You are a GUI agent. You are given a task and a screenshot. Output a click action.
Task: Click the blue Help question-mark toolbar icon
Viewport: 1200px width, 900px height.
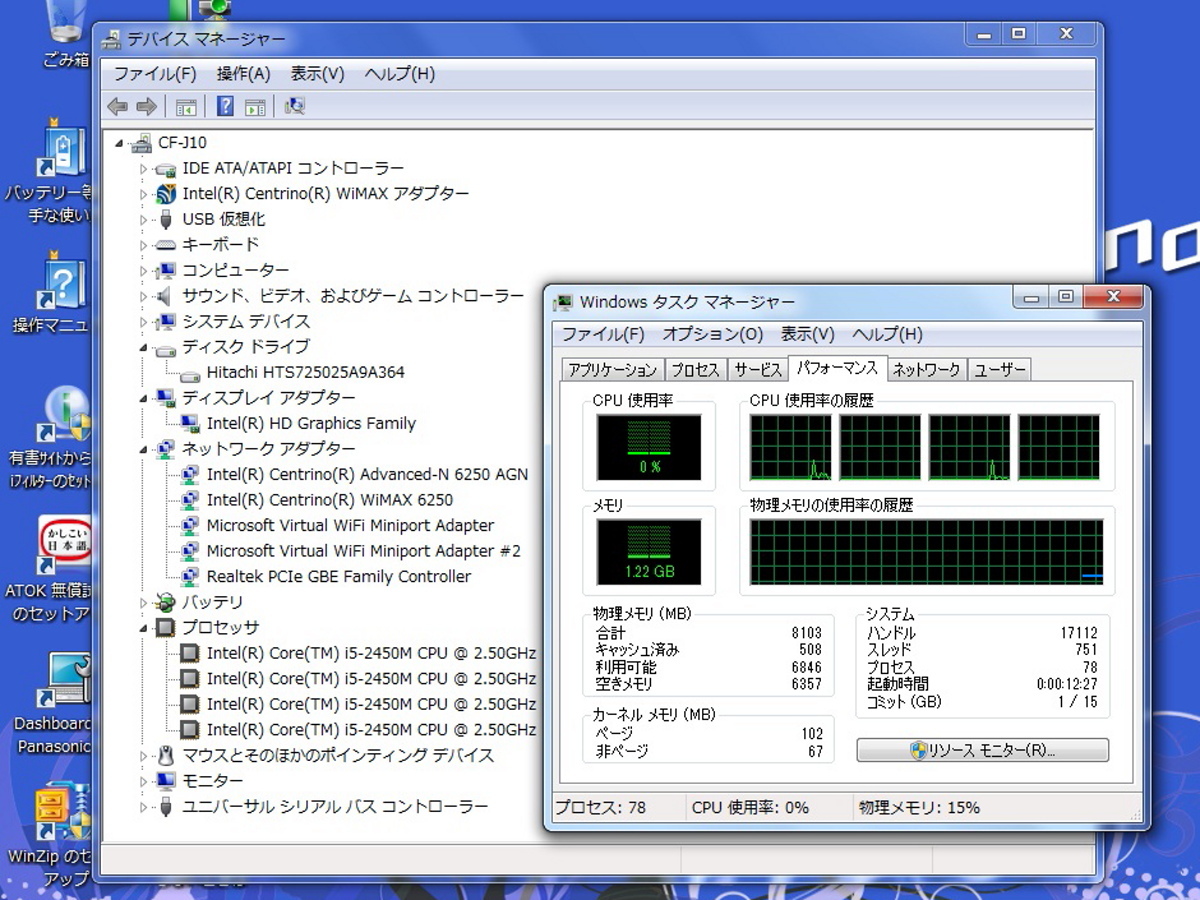coord(226,106)
